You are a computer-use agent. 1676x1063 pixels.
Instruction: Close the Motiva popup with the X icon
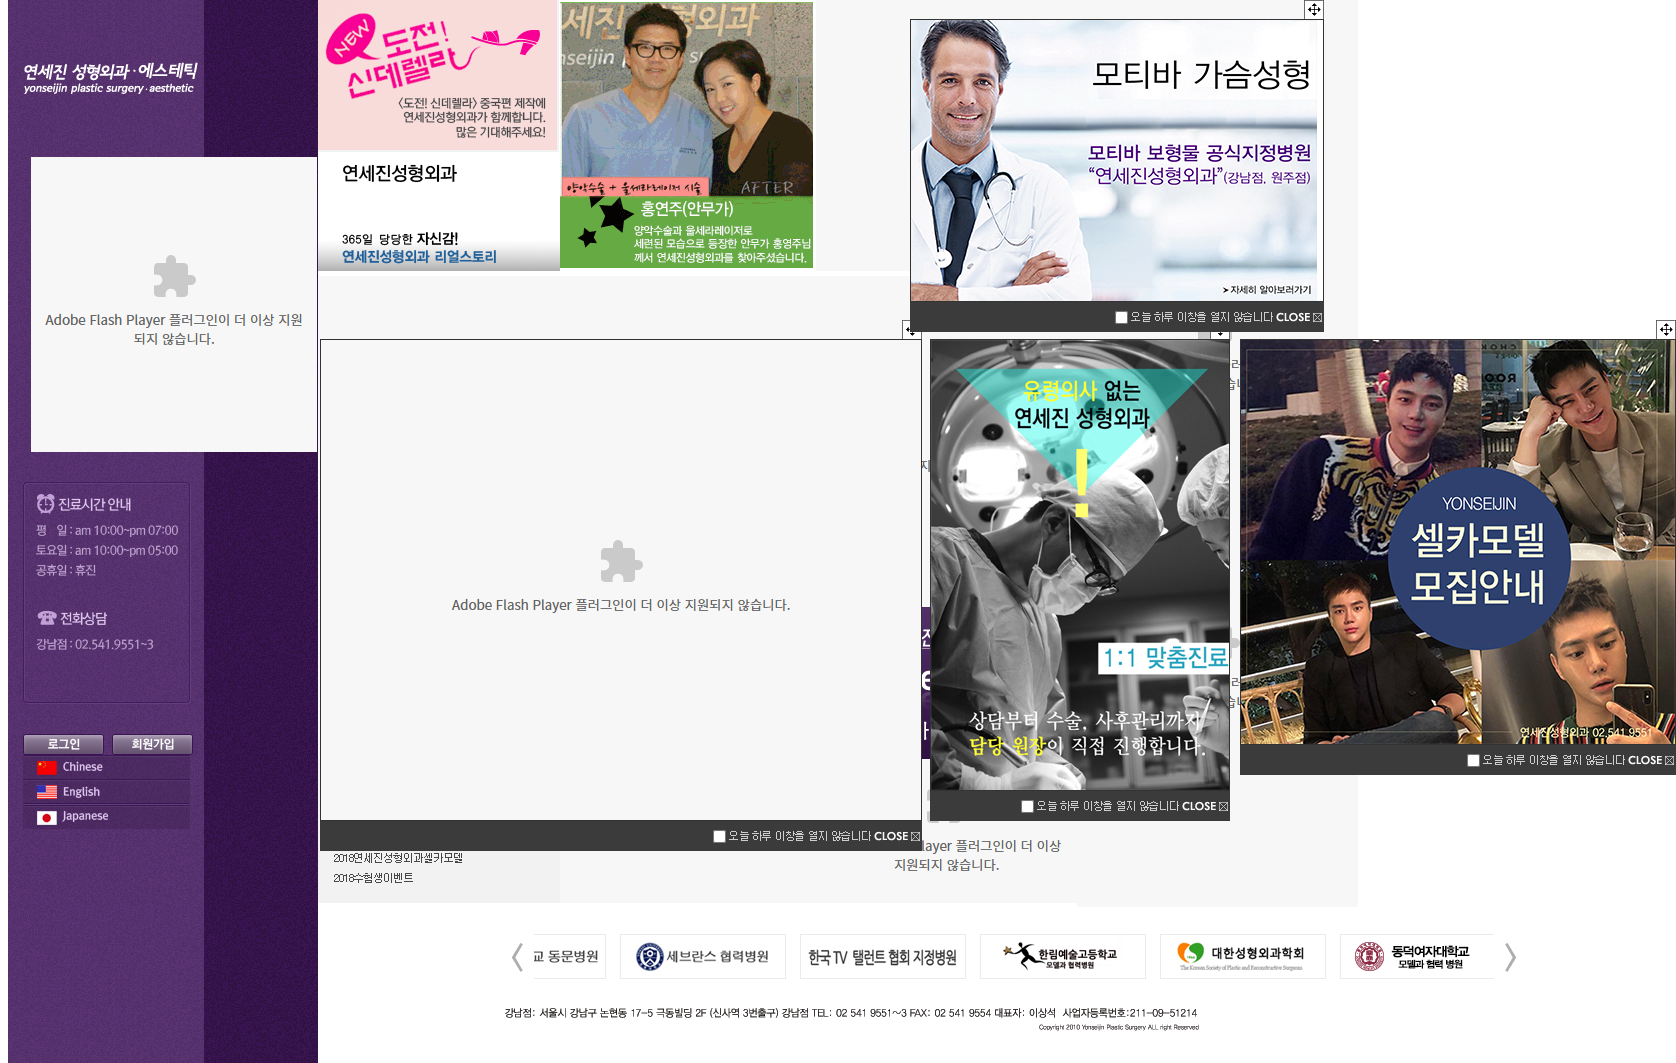(x=1317, y=317)
